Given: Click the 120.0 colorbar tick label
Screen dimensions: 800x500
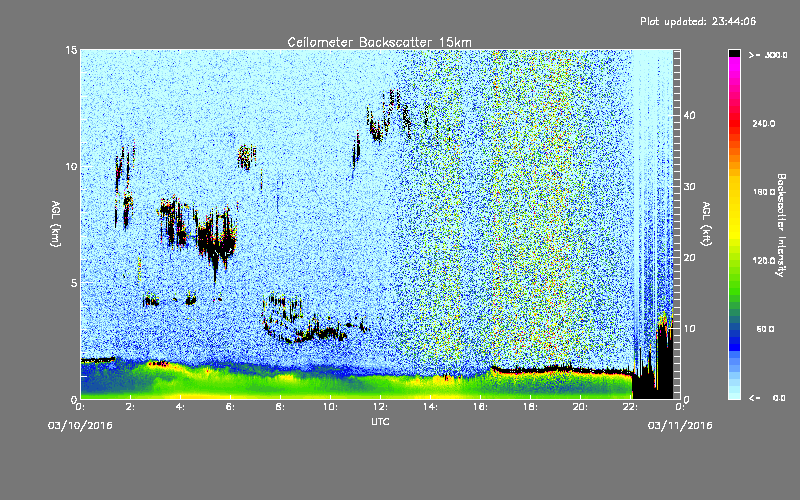Looking at the screenshot, I should click(x=764, y=260).
